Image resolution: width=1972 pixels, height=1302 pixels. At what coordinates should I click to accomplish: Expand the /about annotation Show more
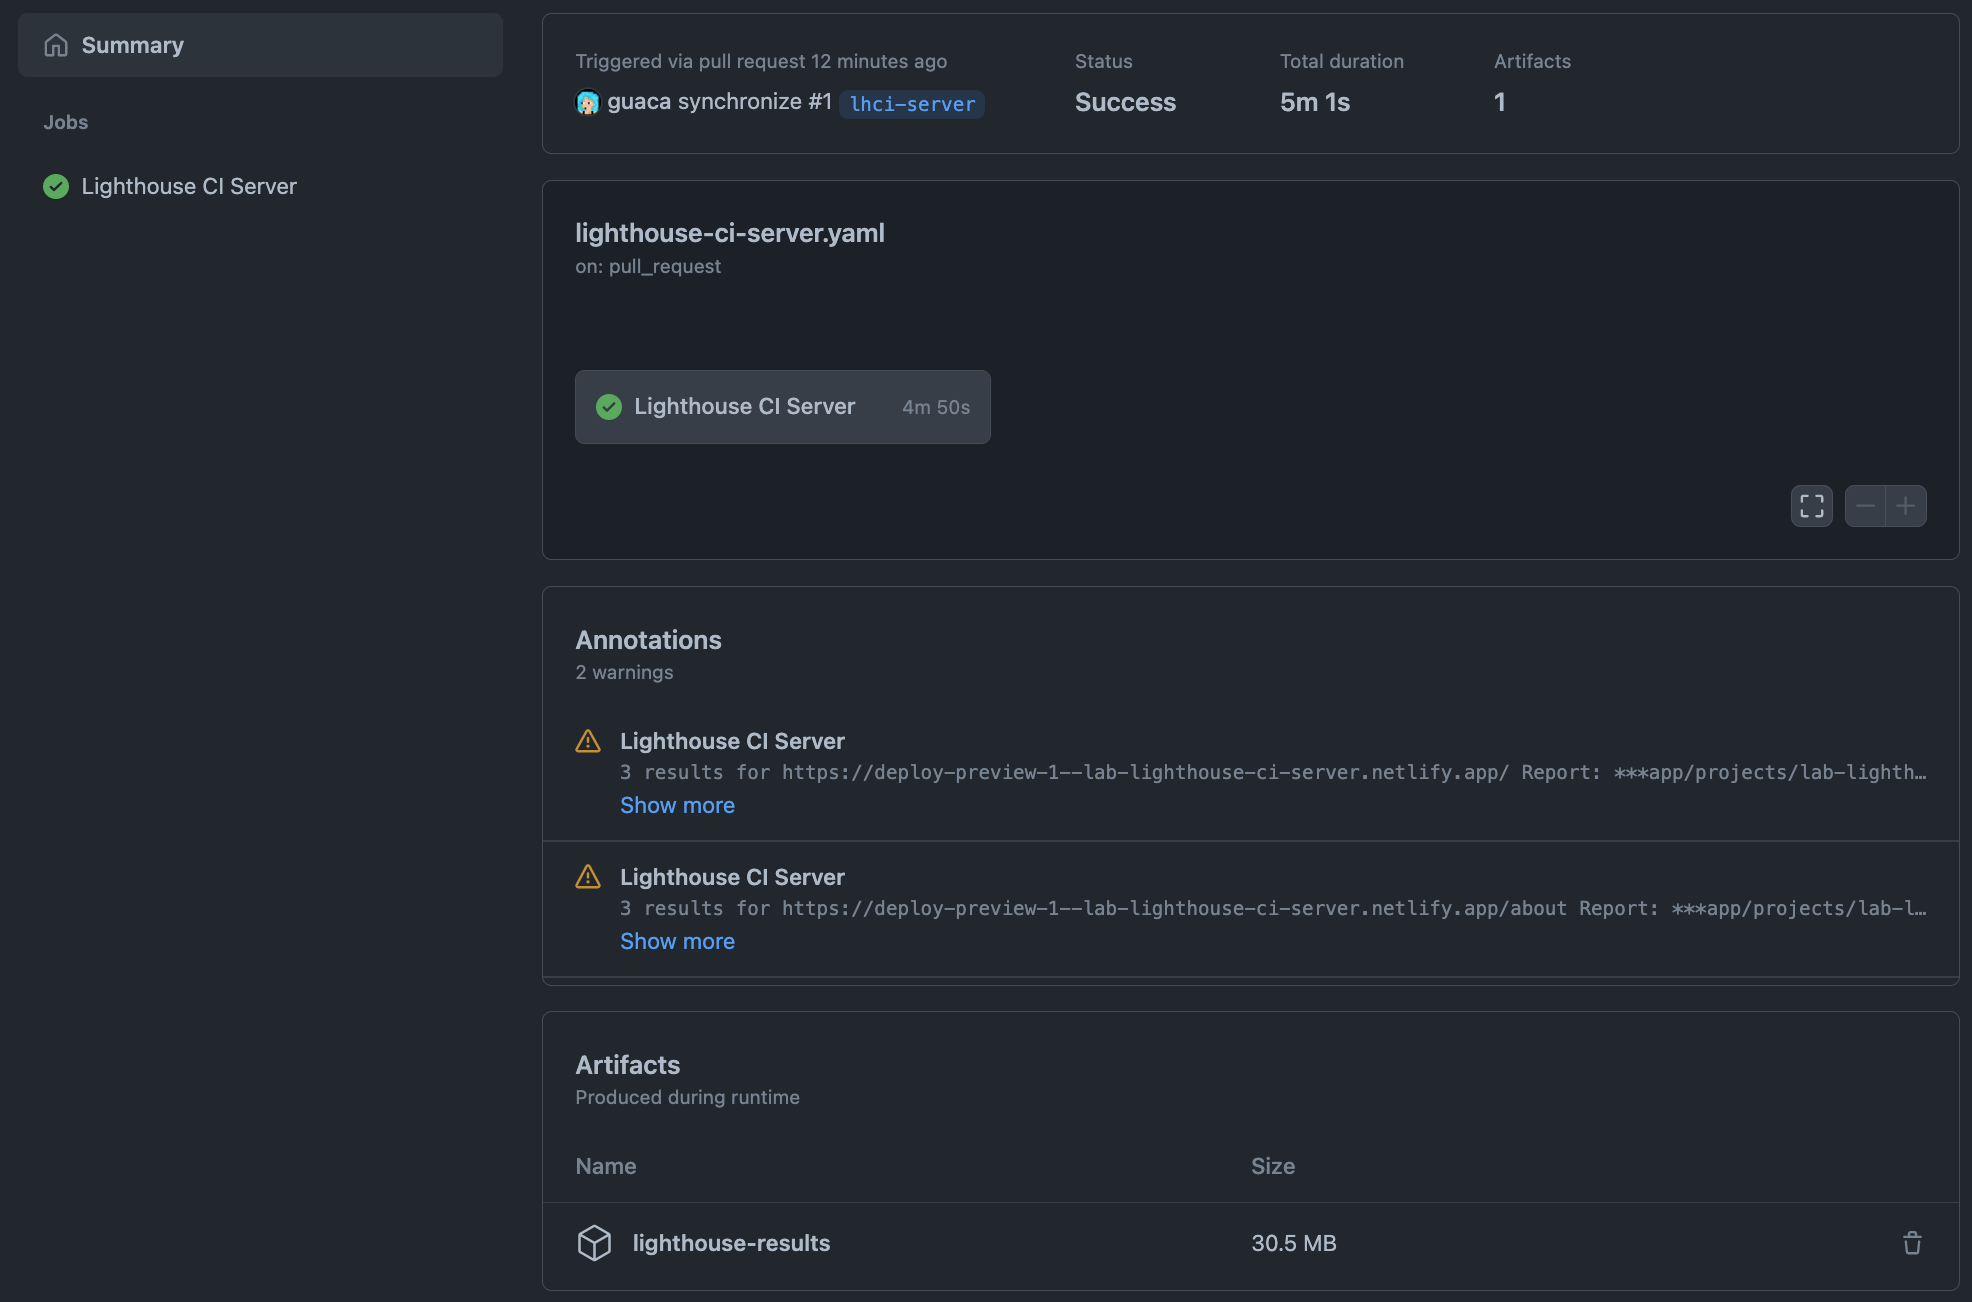click(x=677, y=941)
